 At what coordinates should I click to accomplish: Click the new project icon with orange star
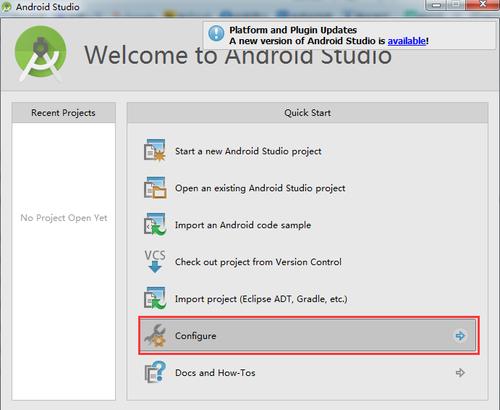155,150
